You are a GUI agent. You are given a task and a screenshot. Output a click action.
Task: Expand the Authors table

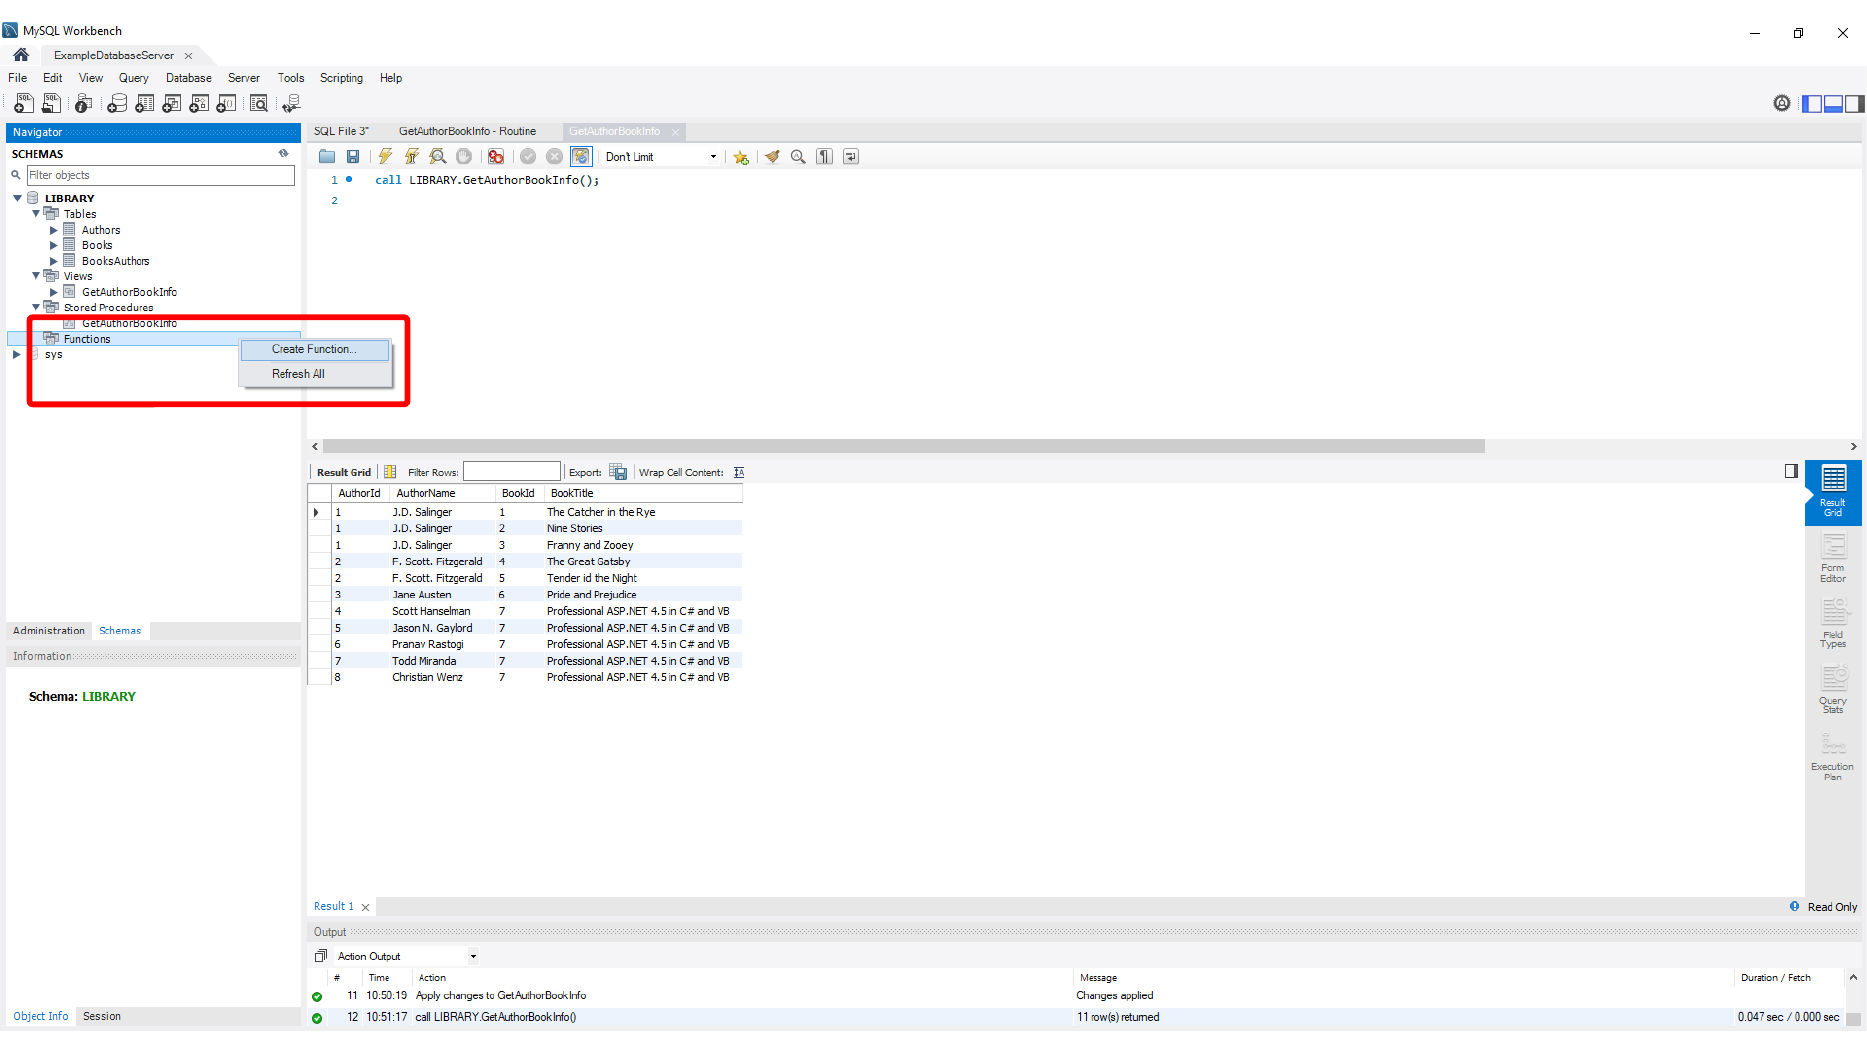(54, 230)
